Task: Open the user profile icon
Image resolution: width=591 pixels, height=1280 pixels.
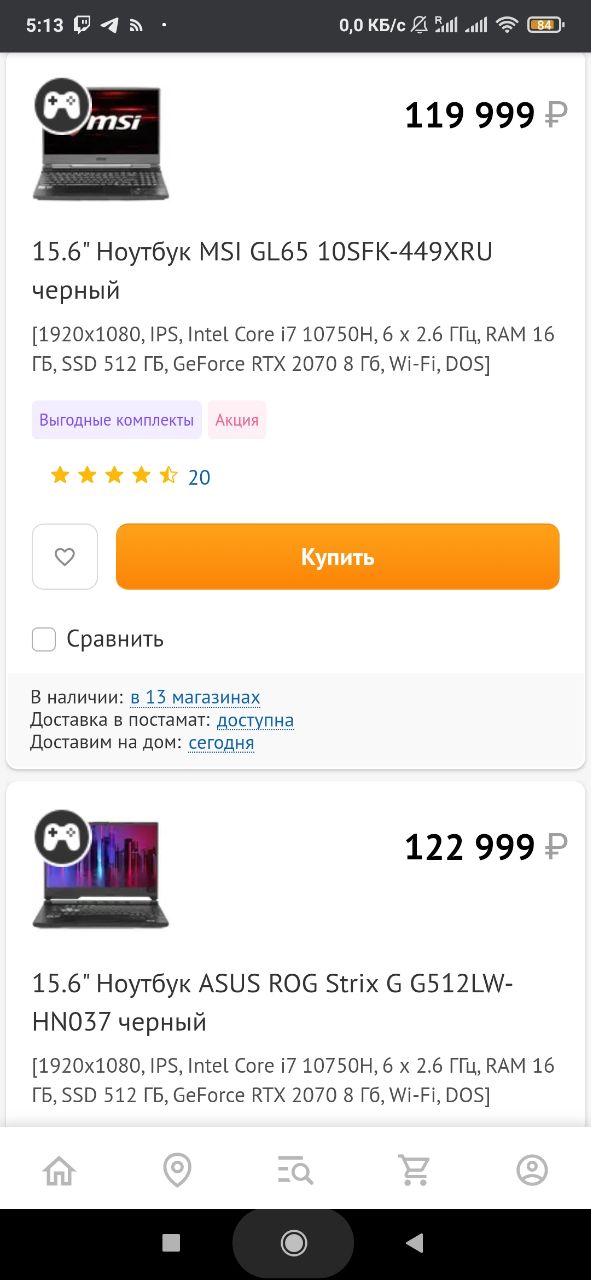Action: click(x=532, y=1169)
